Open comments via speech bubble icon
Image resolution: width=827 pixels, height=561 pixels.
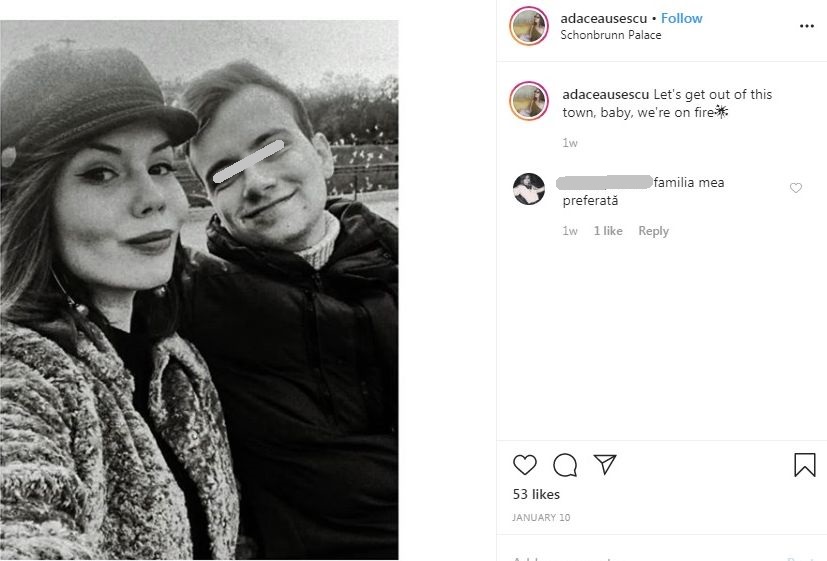pos(565,465)
